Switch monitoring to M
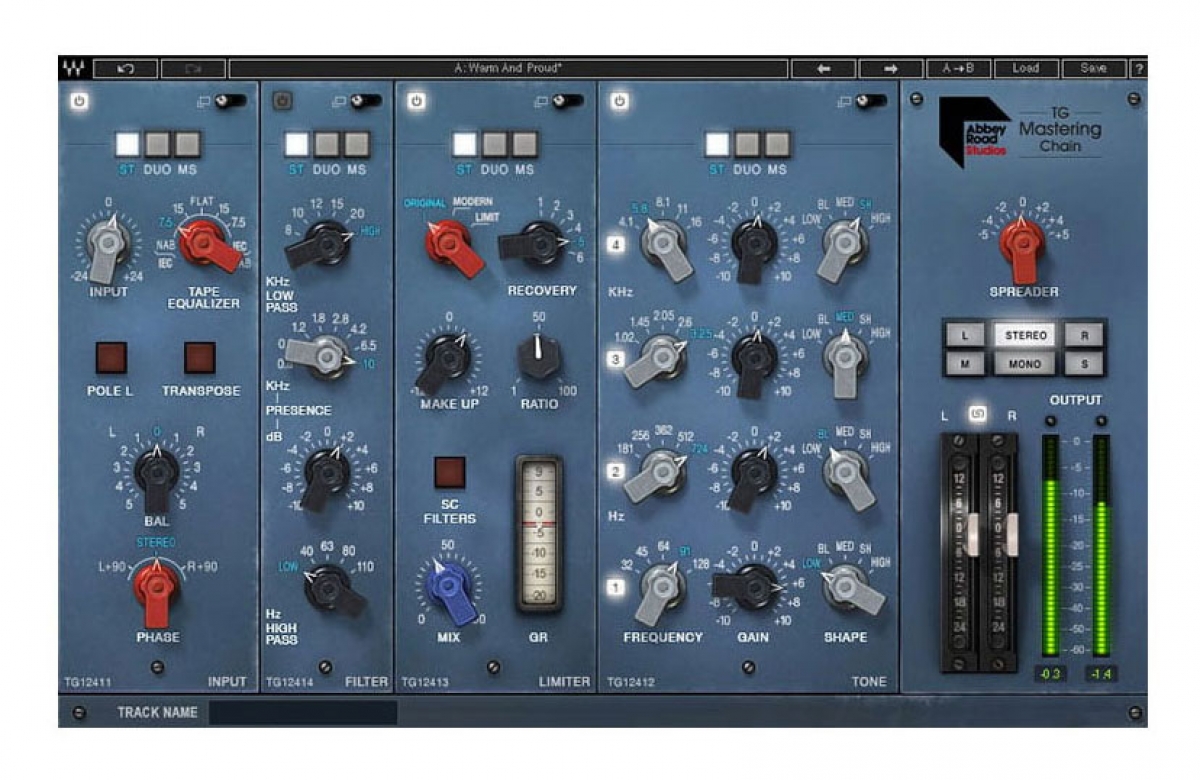Viewport: 1200px width, 780px height. [x=965, y=364]
